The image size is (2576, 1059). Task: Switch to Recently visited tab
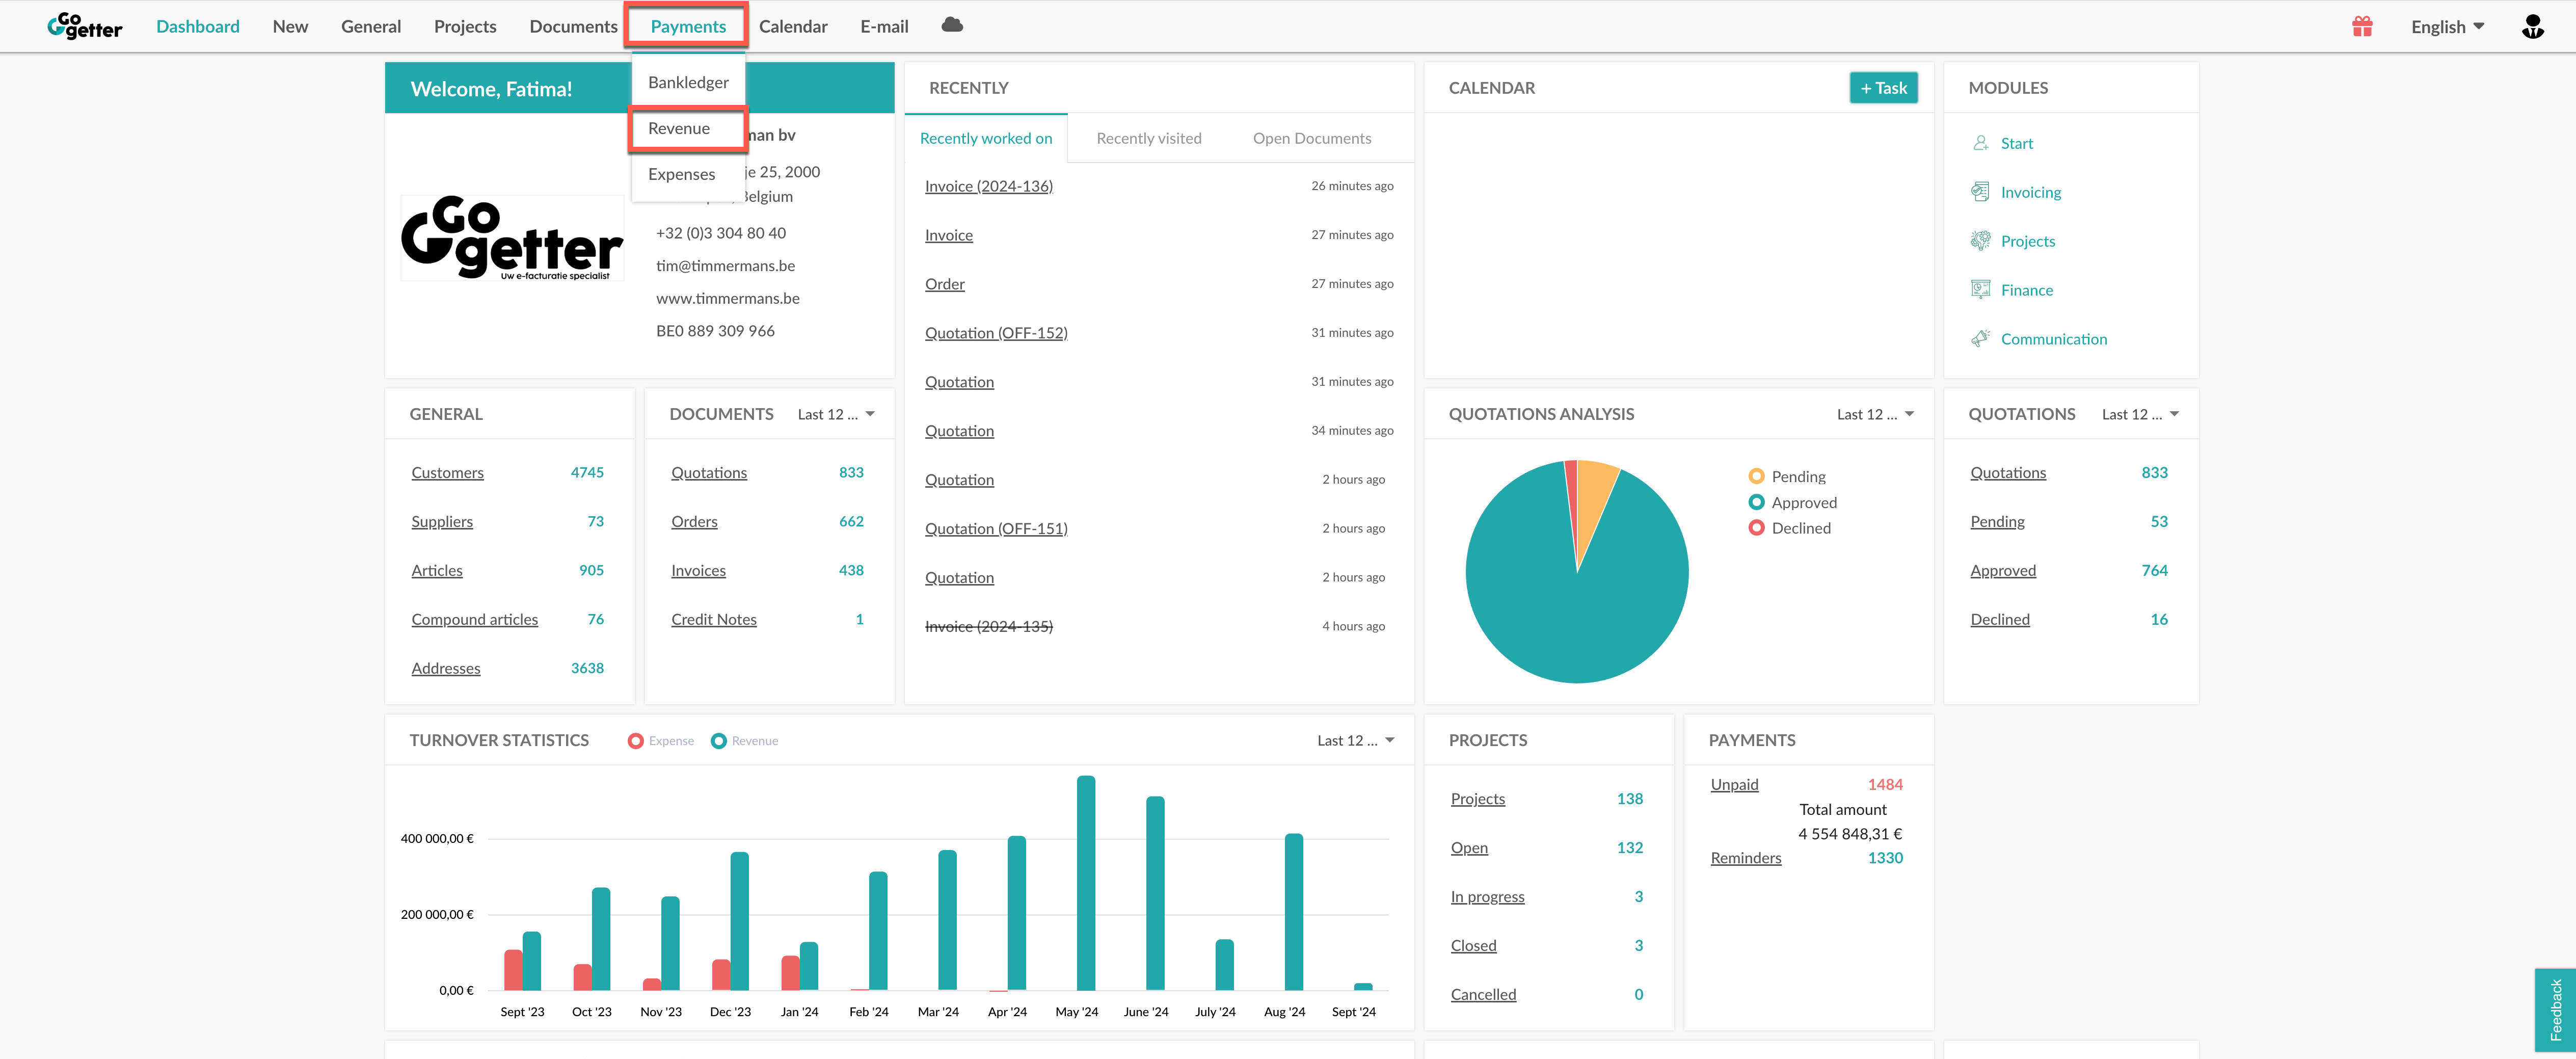tap(1149, 138)
